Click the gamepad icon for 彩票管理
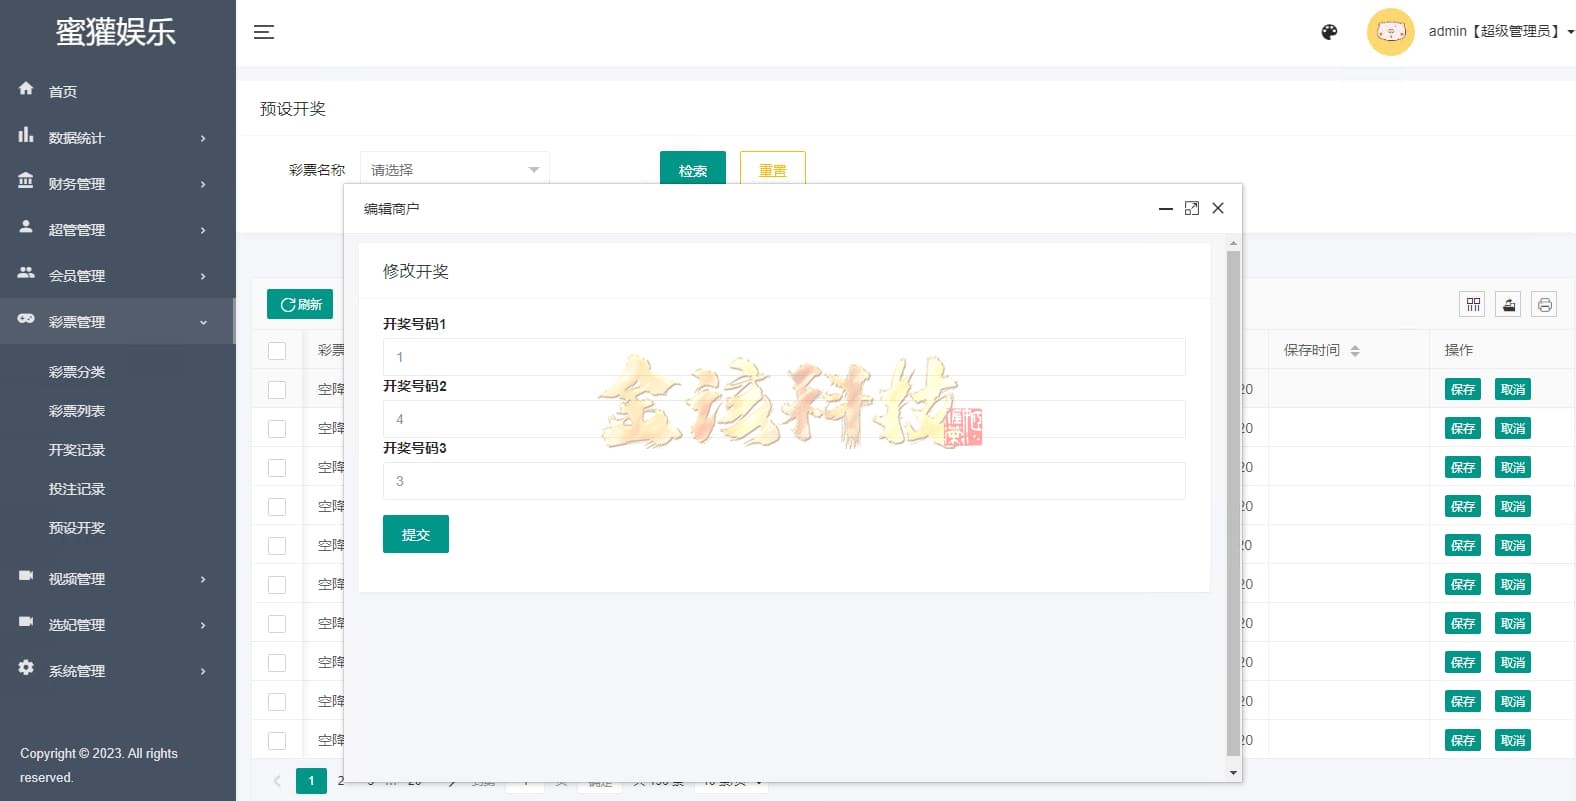Image resolution: width=1576 pixels, height=801 pixels. click(x=26, y=319)
